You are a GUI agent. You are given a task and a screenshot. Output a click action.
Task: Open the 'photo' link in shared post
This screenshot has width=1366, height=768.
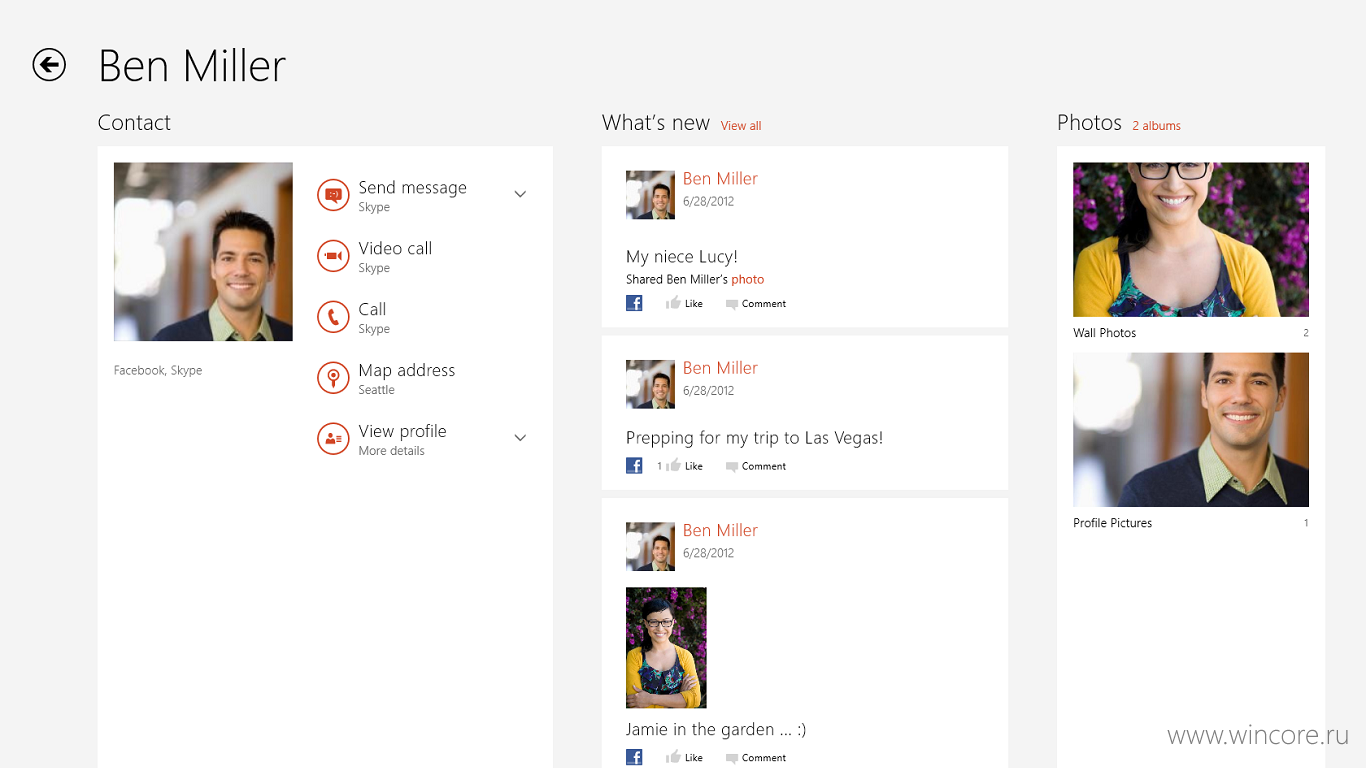tap(747, 280)
